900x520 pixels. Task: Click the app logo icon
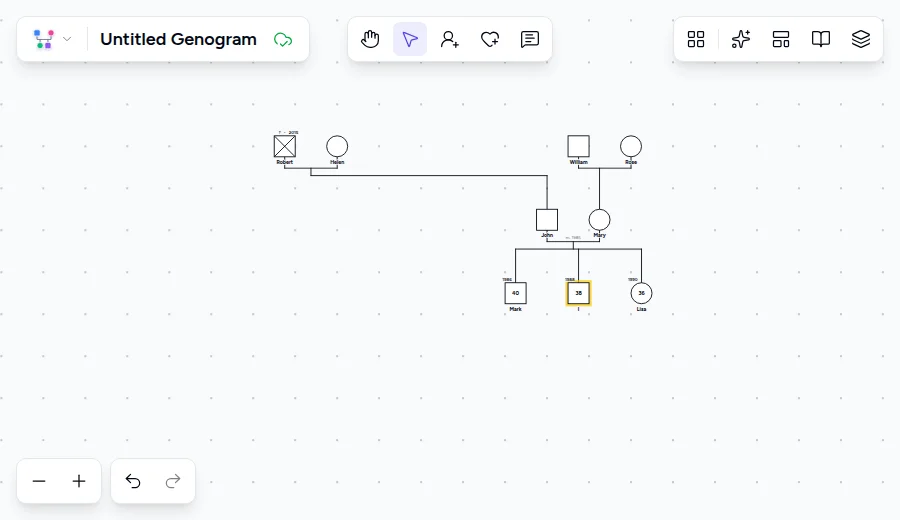point(44,39)
